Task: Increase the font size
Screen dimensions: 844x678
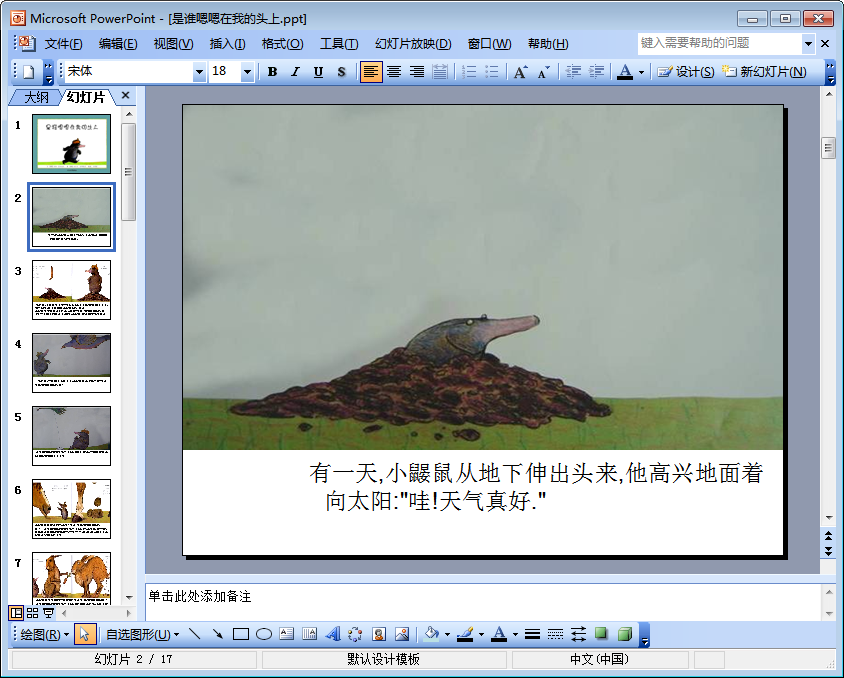Action: 520,72
